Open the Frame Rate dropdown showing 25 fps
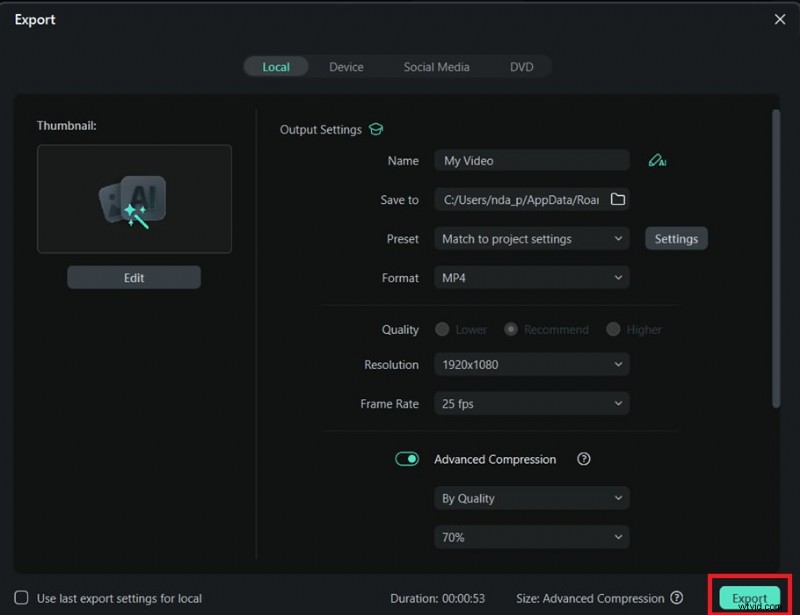This screenshot has height=615, width=800. 531,403
